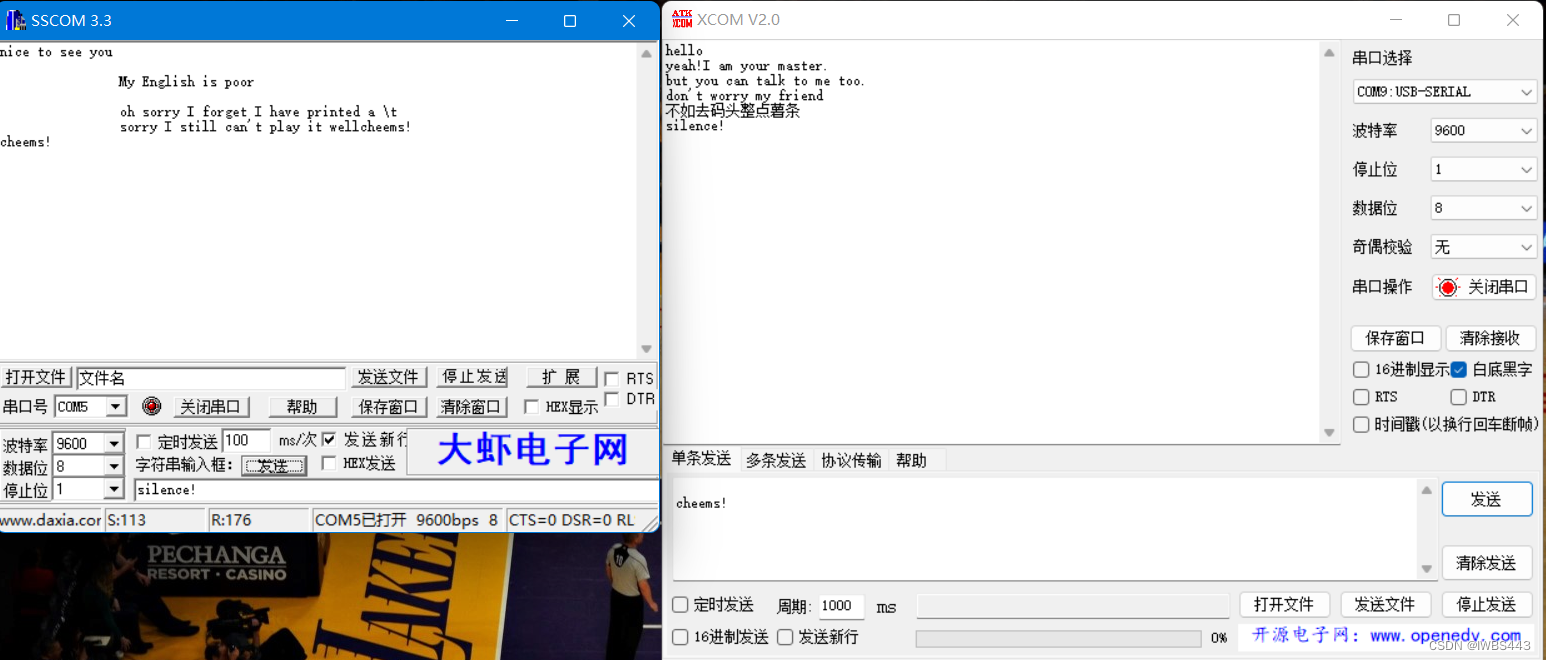Click the send input containing silence!
Image resolution: width=1546 pixels, height=660 pixels.
396,490
